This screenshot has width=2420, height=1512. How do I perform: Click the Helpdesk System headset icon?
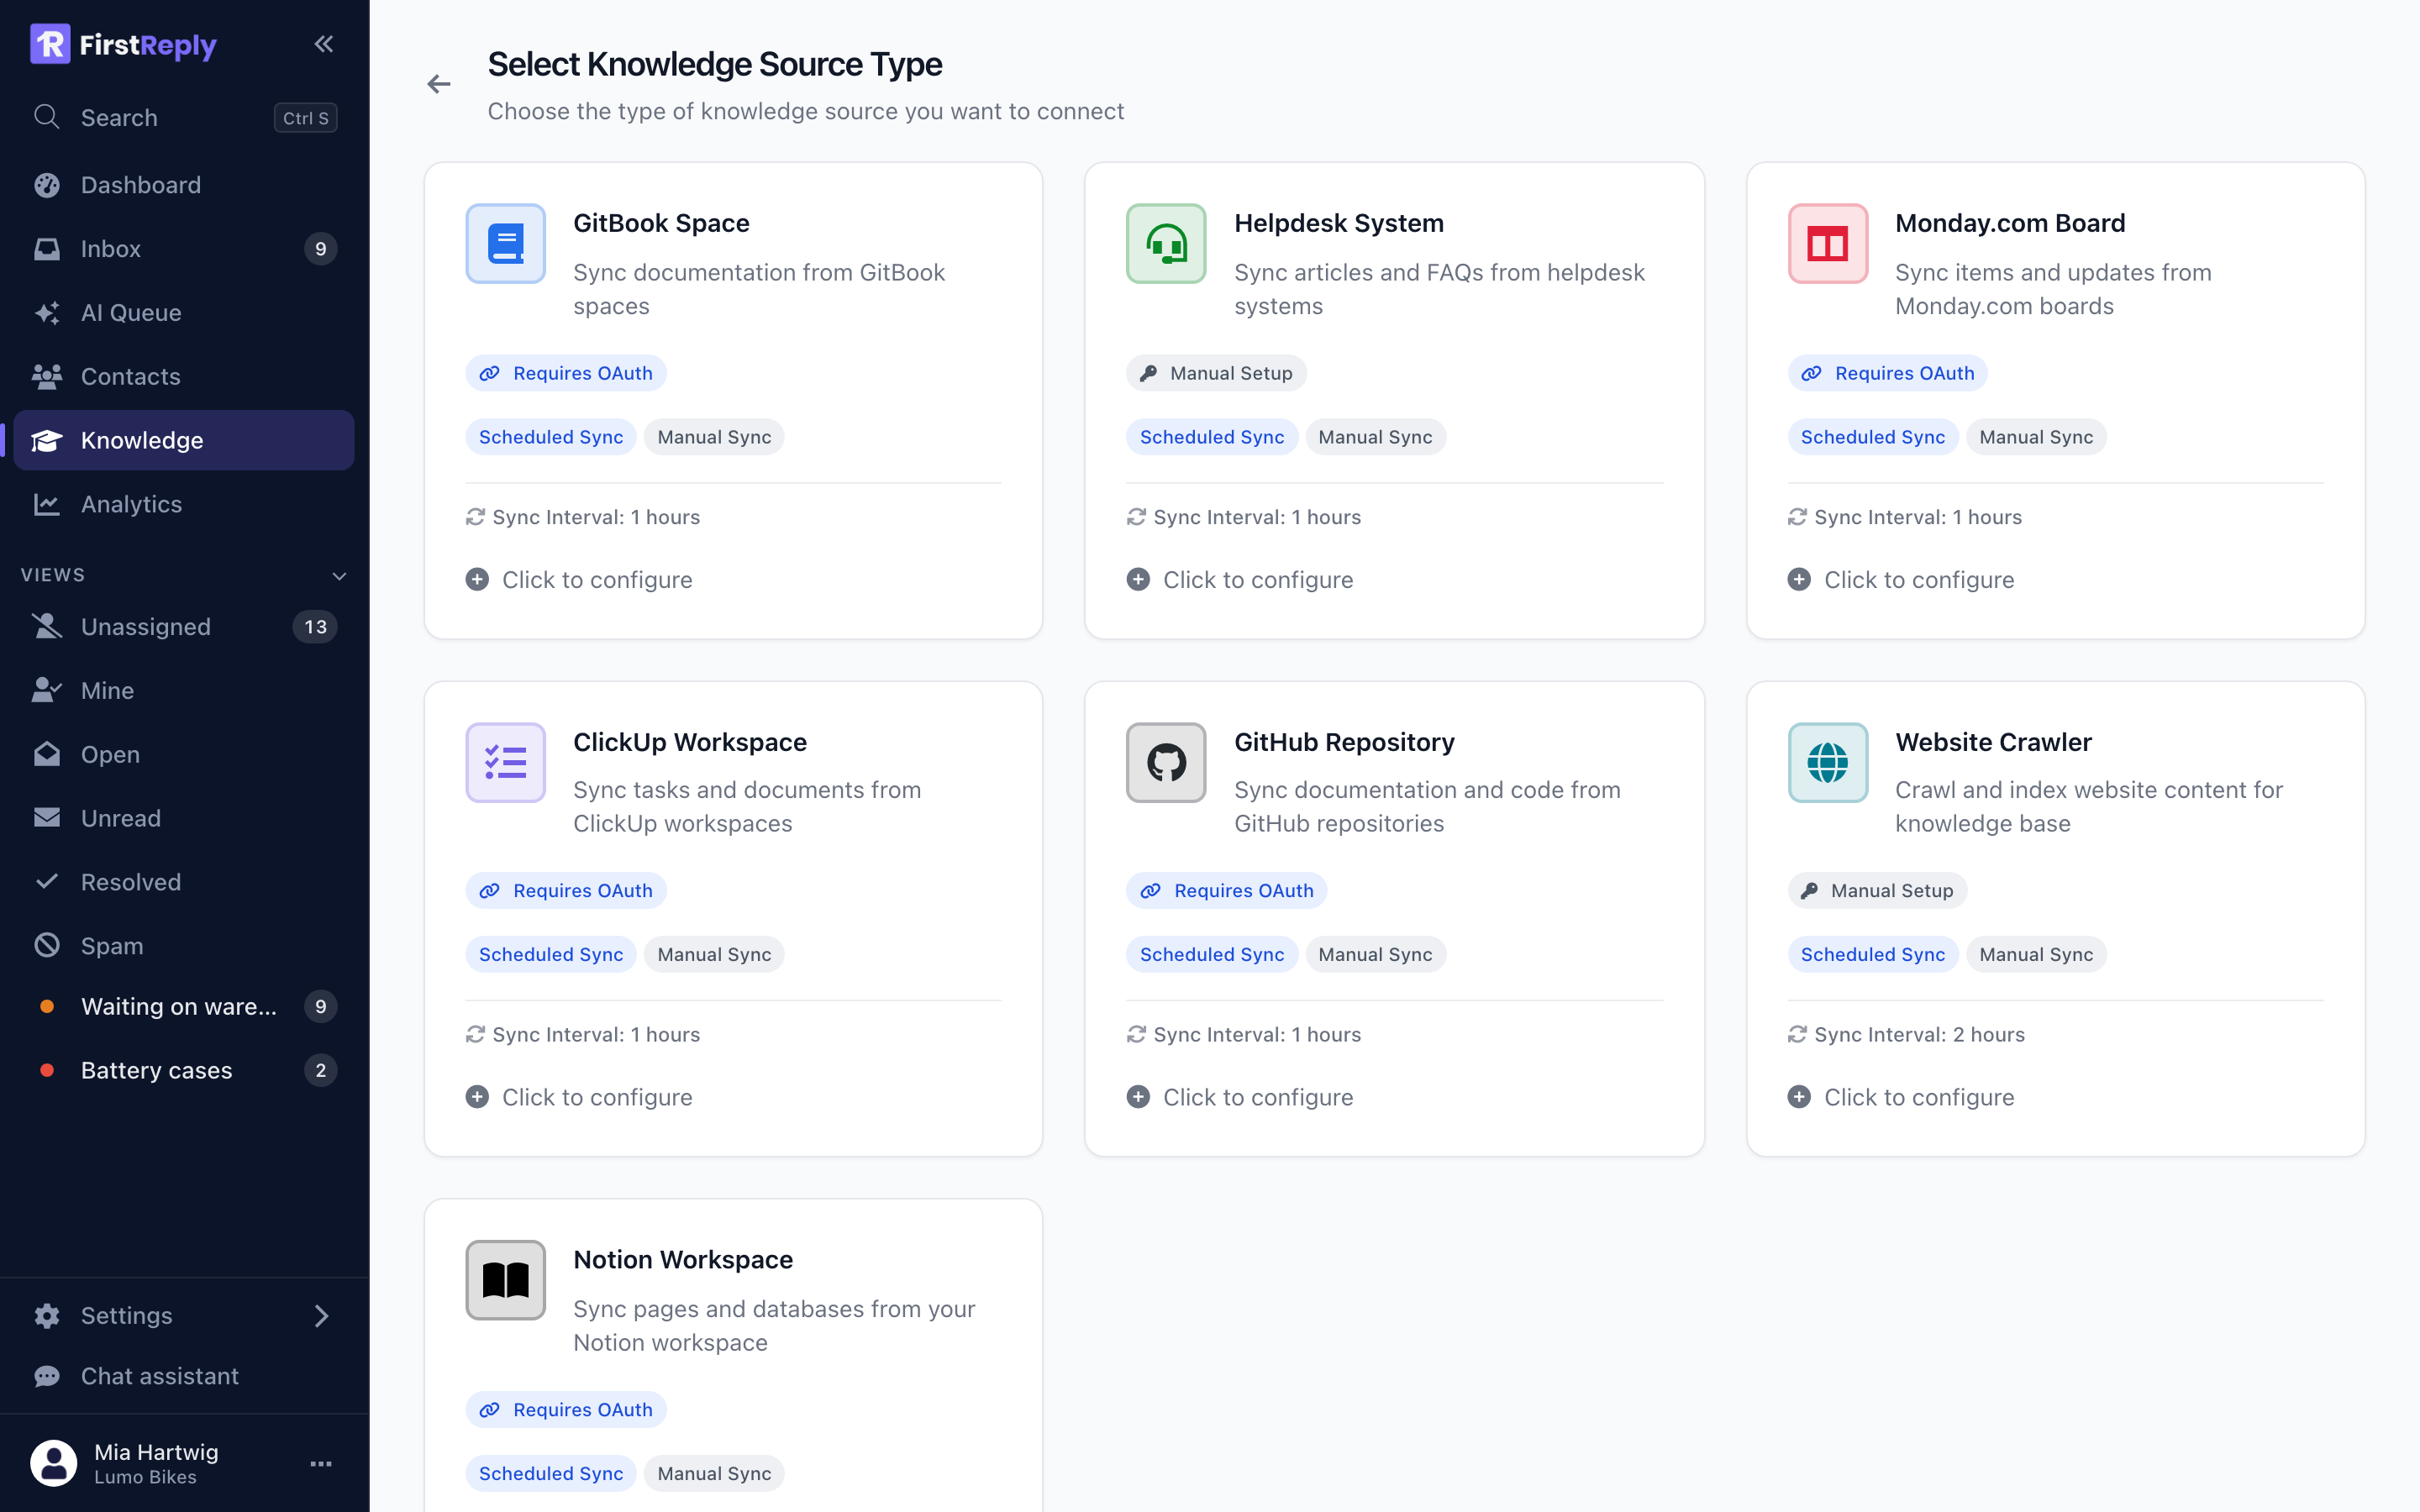[x=1166, y=243]
